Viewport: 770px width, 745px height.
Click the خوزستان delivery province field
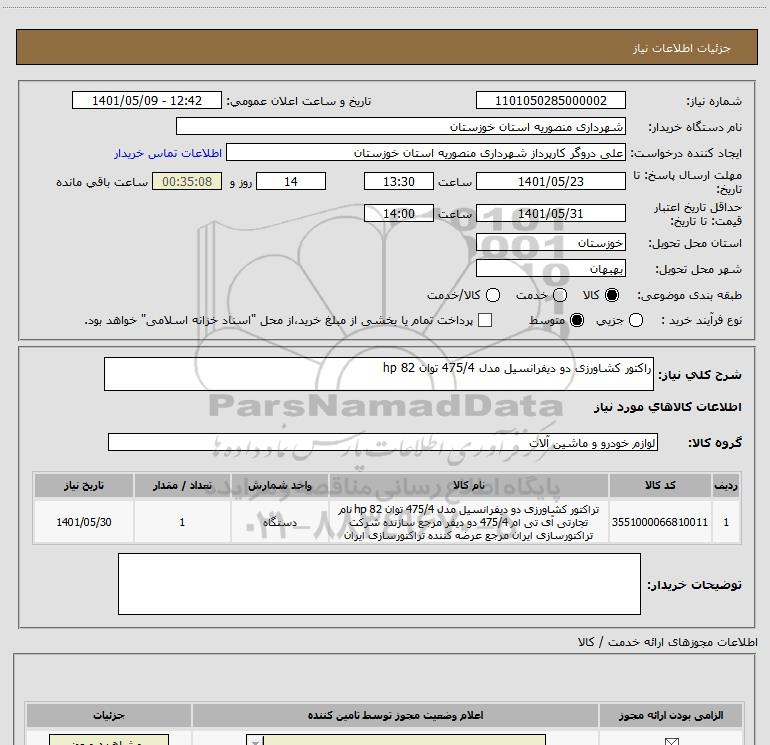[550, 242]
